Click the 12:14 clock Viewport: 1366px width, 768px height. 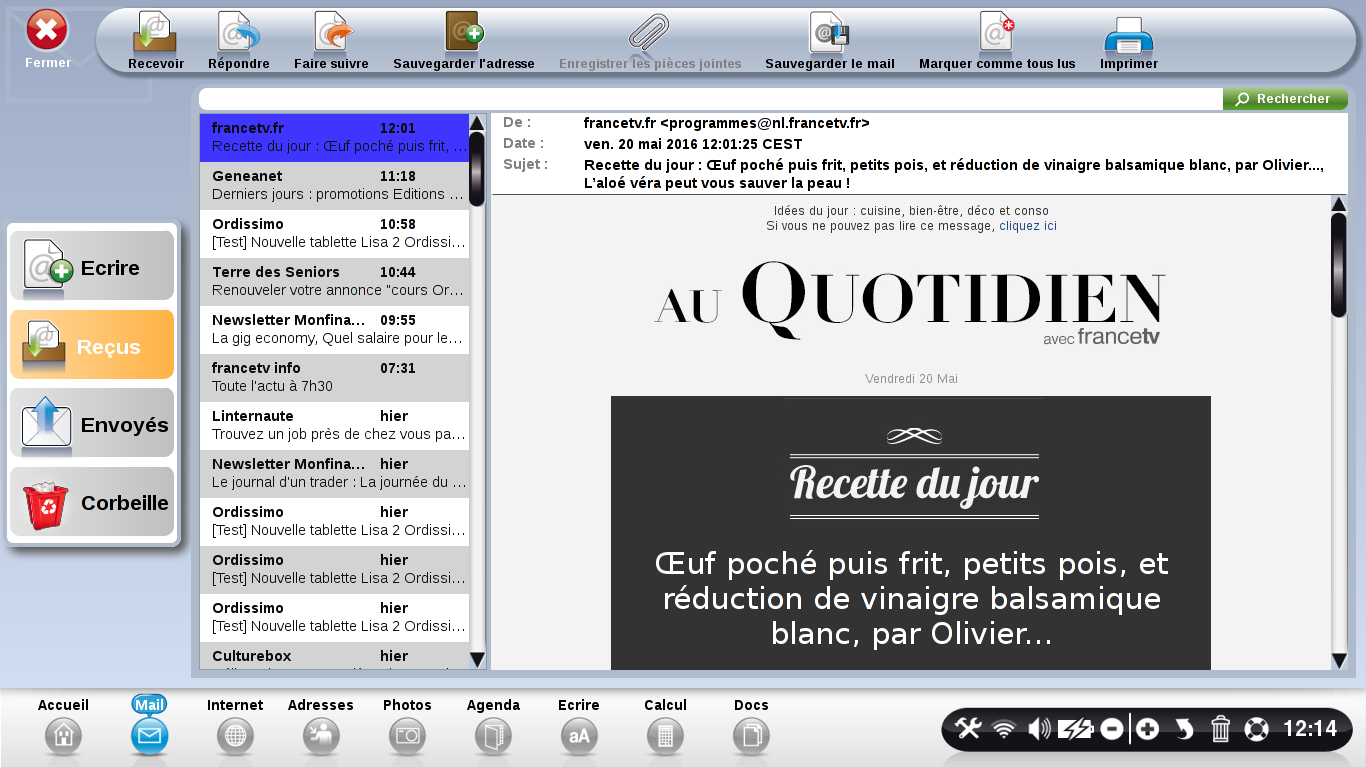(1310, 729)
